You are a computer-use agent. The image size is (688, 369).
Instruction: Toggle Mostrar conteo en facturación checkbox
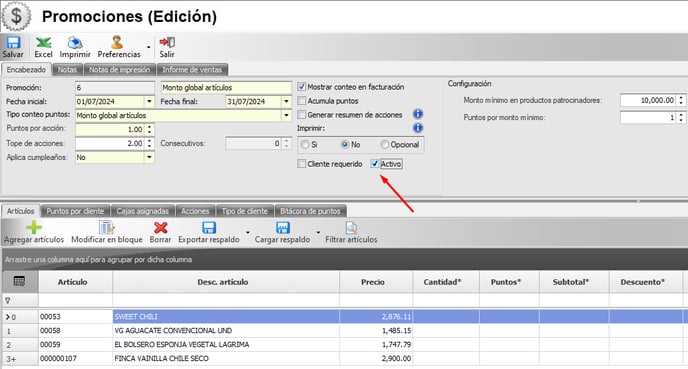(x=301, y=87)
